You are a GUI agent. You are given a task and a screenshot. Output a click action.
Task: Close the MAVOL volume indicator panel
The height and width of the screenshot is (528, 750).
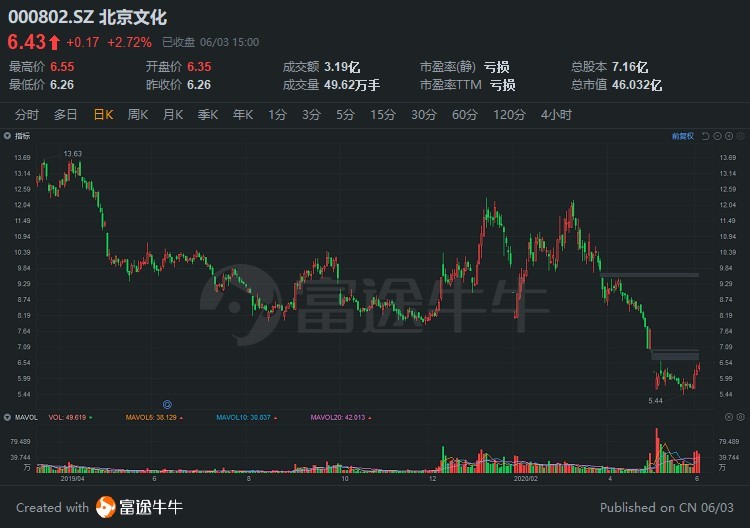(728, 417)
